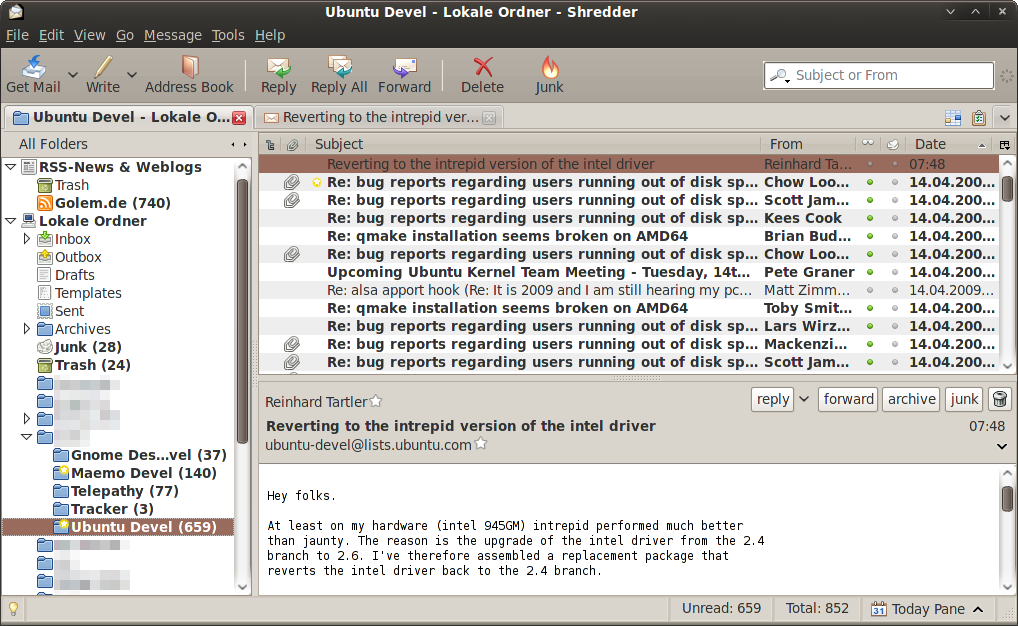Open the Address Book
Image resolution: width=1018 pixels, height=626 pixels.
click(189, 75)
